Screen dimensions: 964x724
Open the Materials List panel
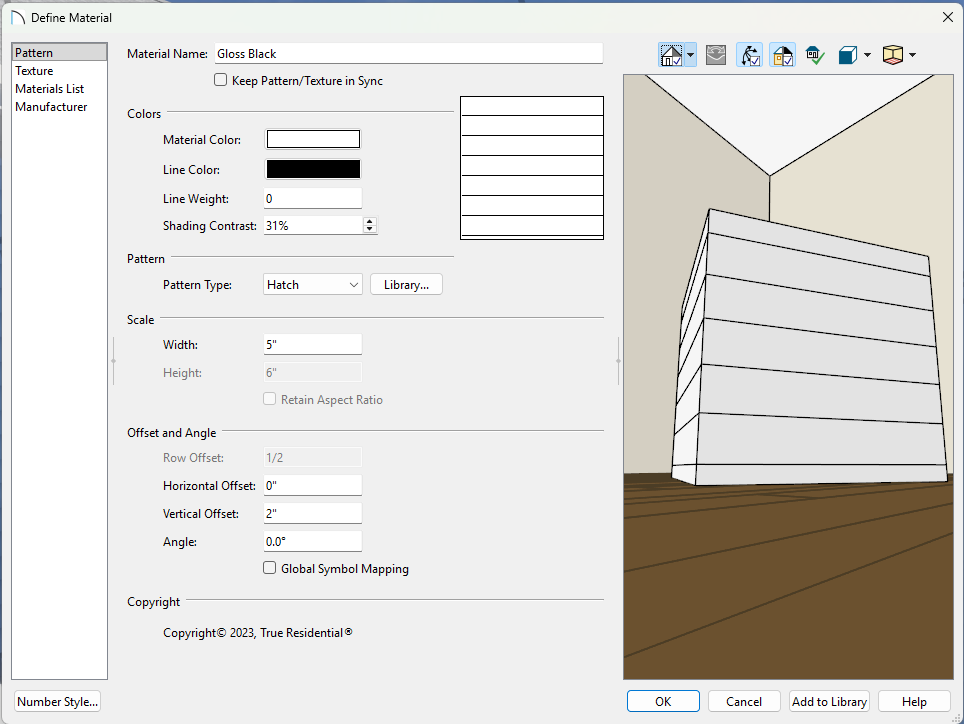[x=49, y=89]
